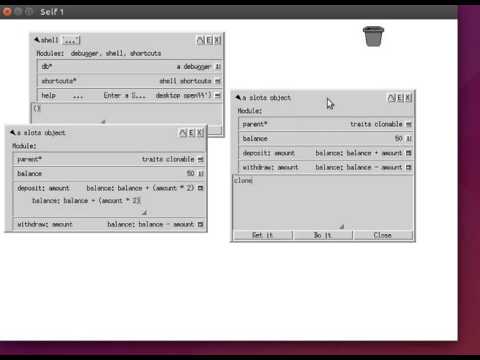Image resolution: width=480 pixels, height=360 pixels.
Task: Click the trash can on the desktop
Action: click(x=373, y=36)
